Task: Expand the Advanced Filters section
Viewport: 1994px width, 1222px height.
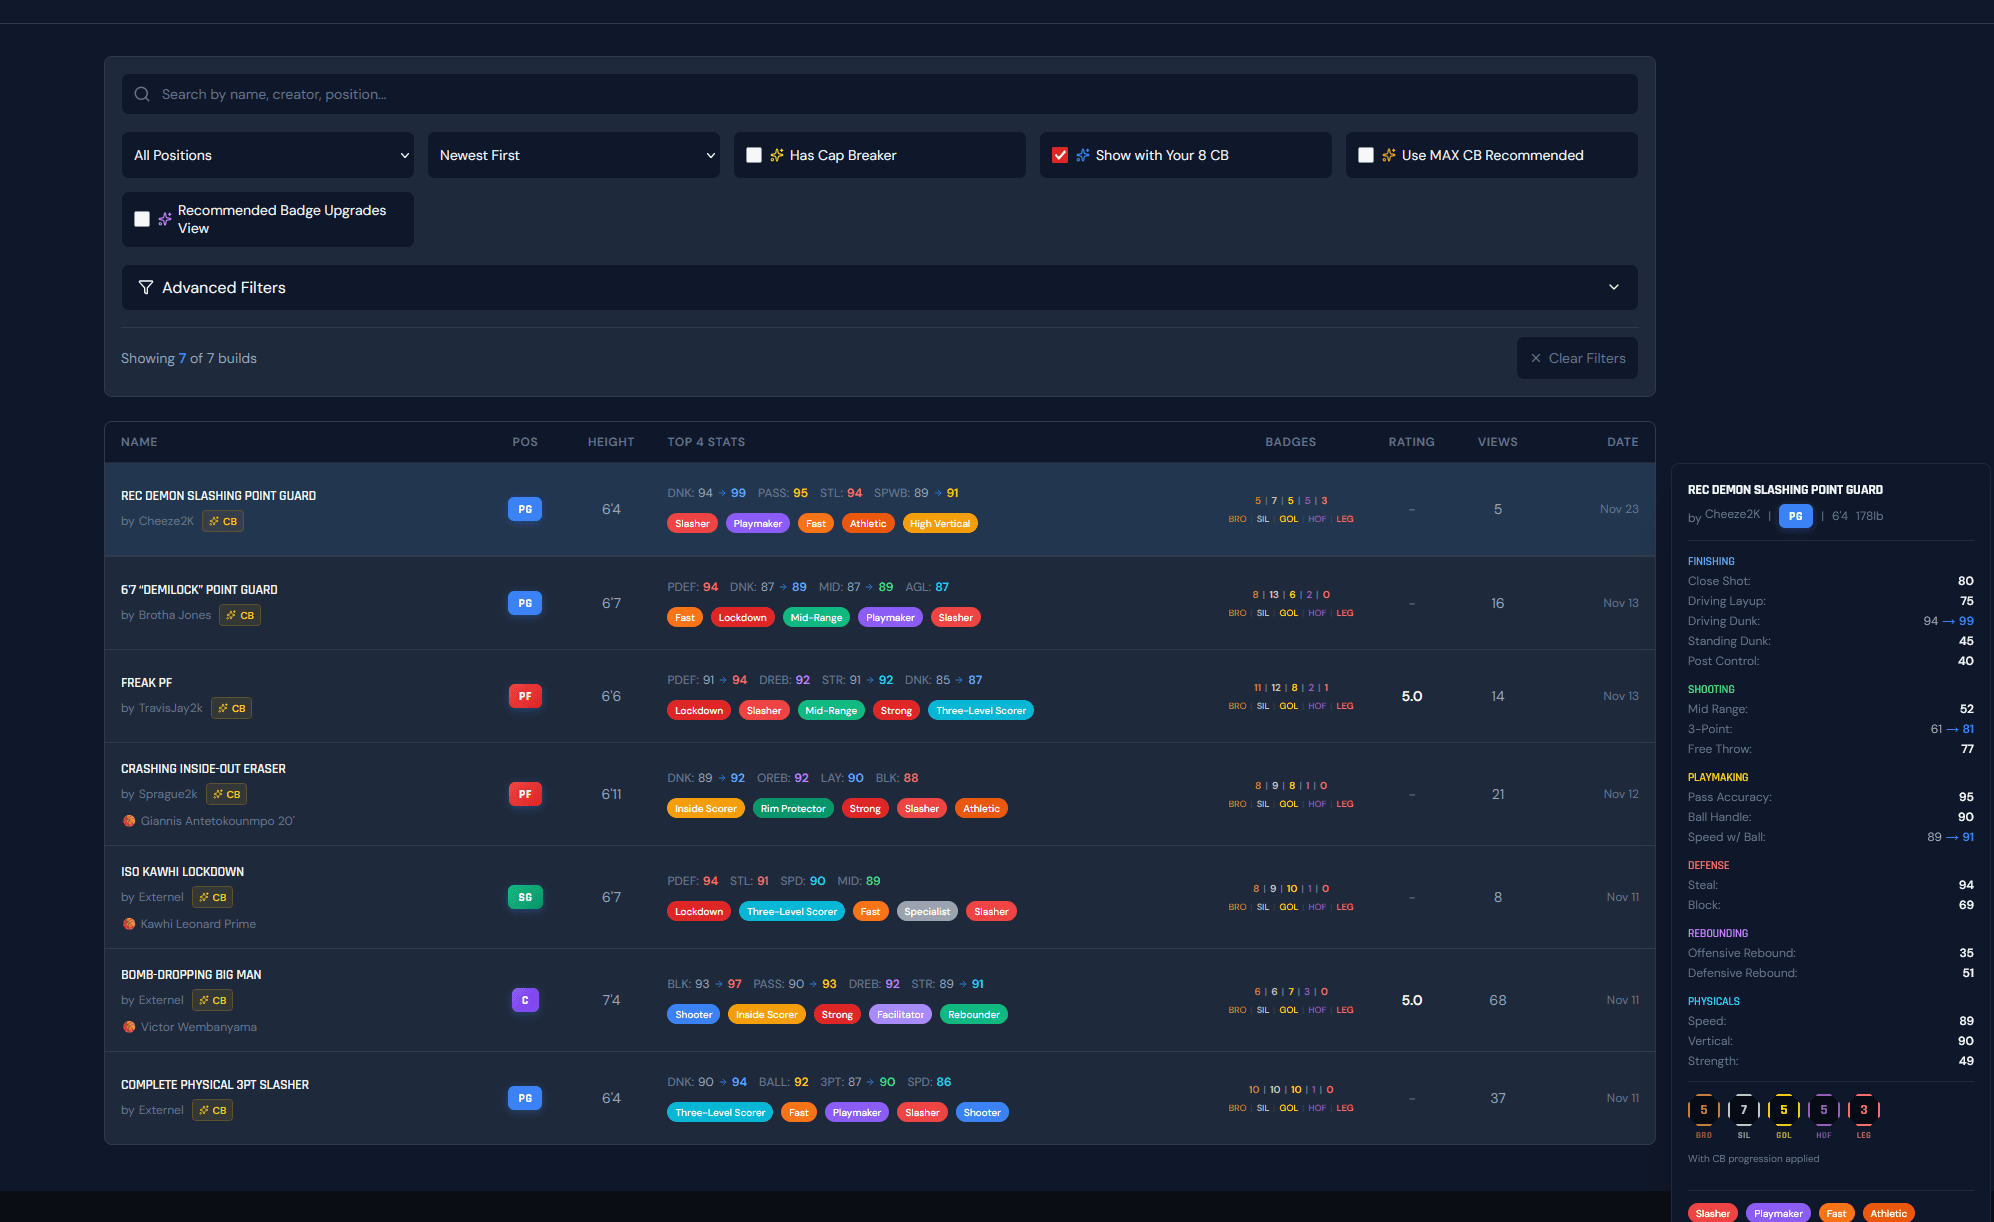Action: (x=880, y=288)
